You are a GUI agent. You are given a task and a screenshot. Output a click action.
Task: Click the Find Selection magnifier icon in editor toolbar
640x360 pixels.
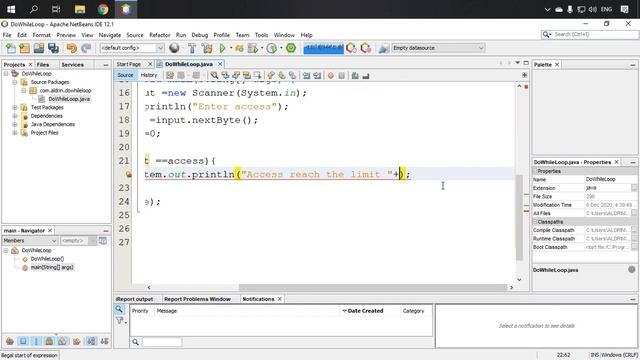click(x=214, y=76)
